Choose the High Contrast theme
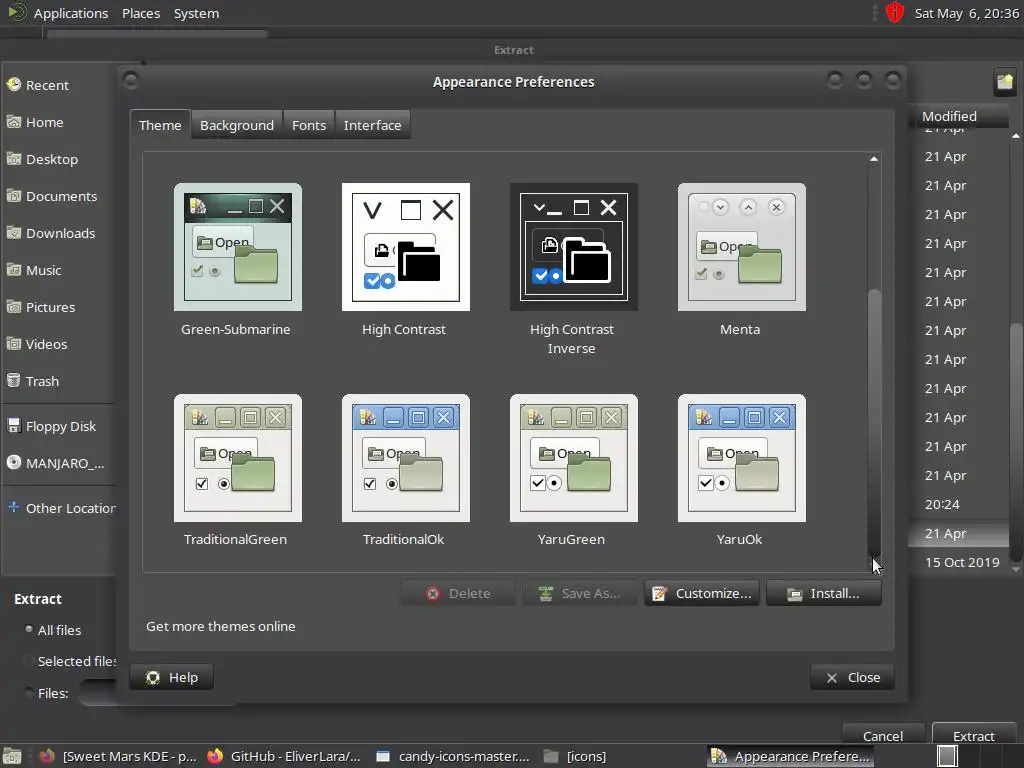This screenshot has width=1024, height=768. coord(406,247)
